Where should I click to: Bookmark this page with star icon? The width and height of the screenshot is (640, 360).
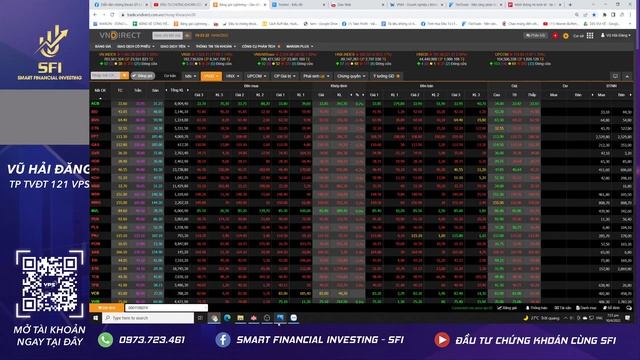tap(594, 14)
